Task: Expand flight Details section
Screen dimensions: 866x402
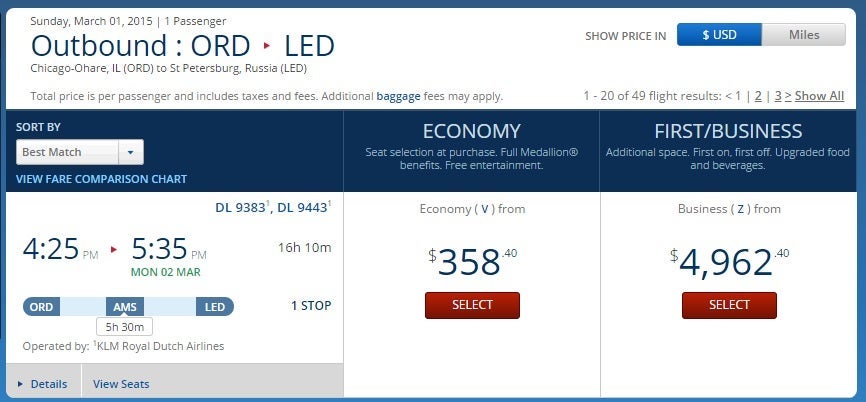Action: tap(43, 384)
